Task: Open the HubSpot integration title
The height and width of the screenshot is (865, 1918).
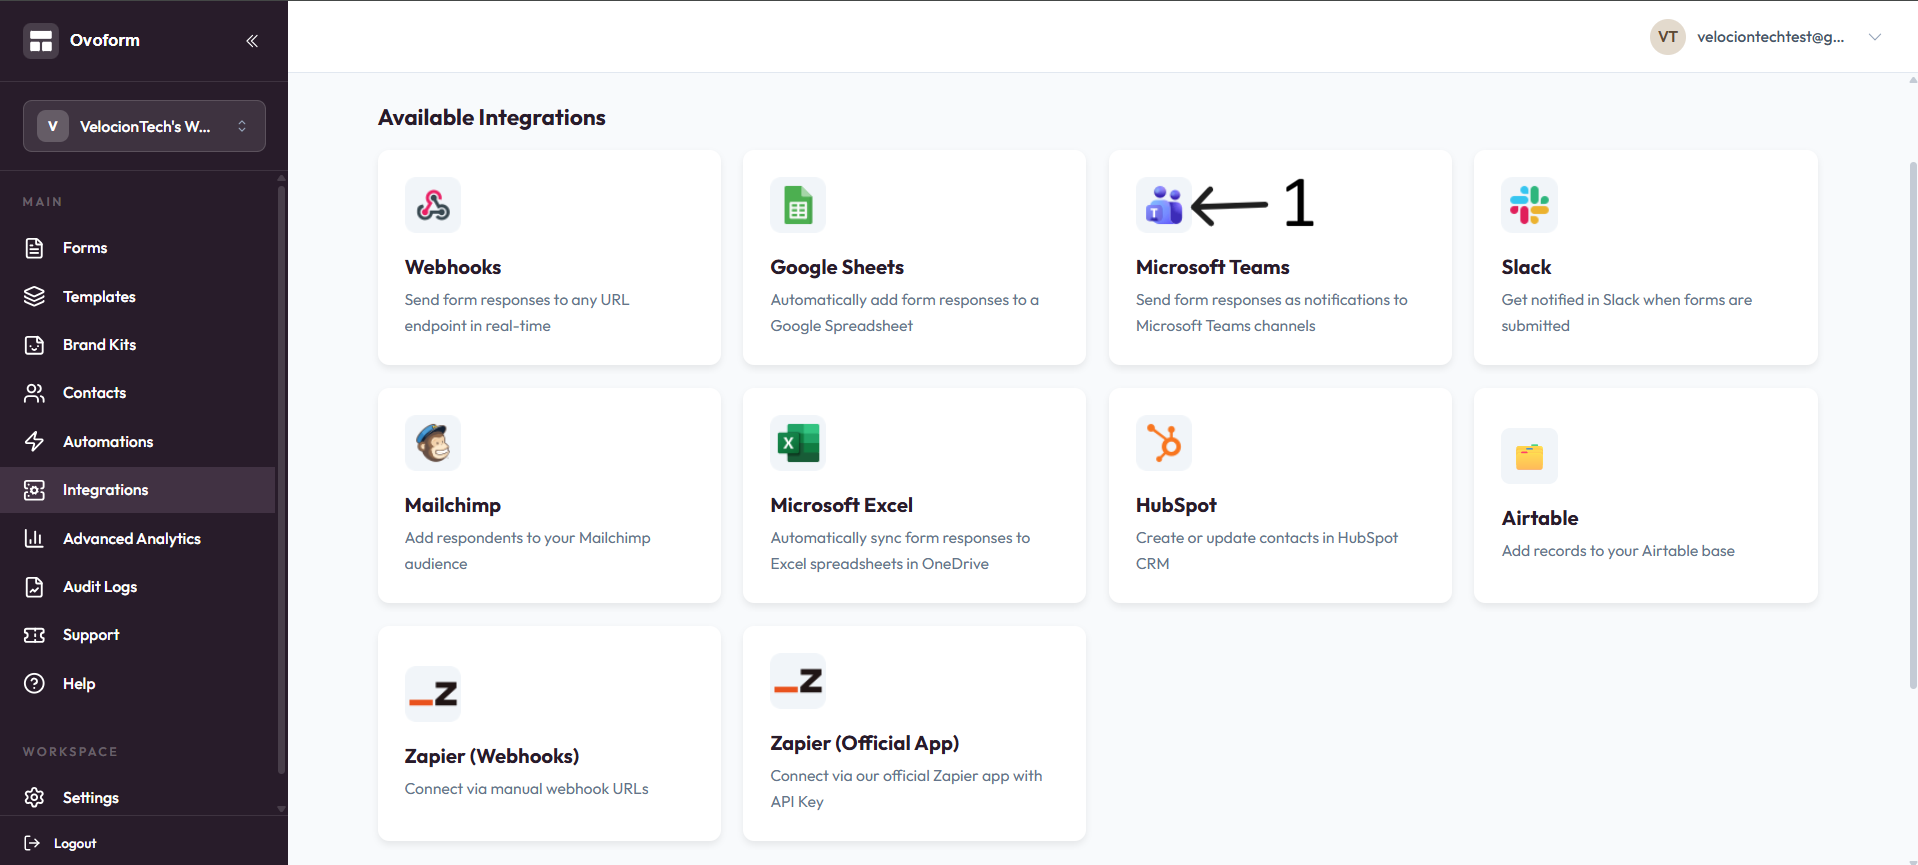Action: (x=1176, y=505)
